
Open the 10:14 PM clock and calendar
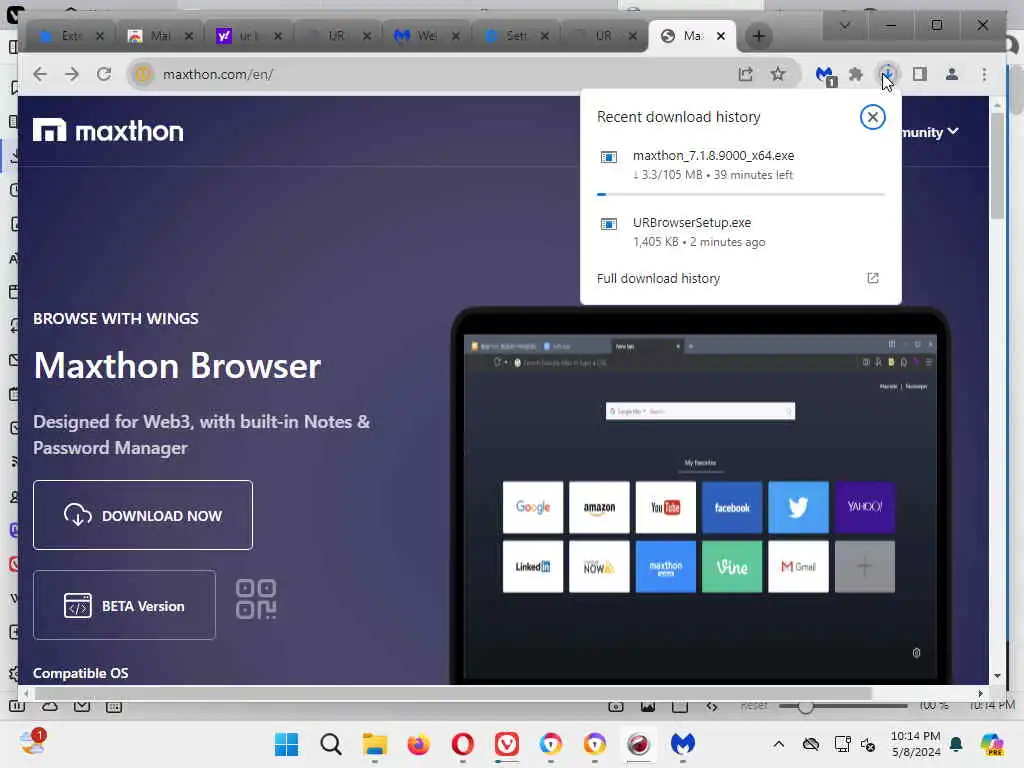(916, 744)
